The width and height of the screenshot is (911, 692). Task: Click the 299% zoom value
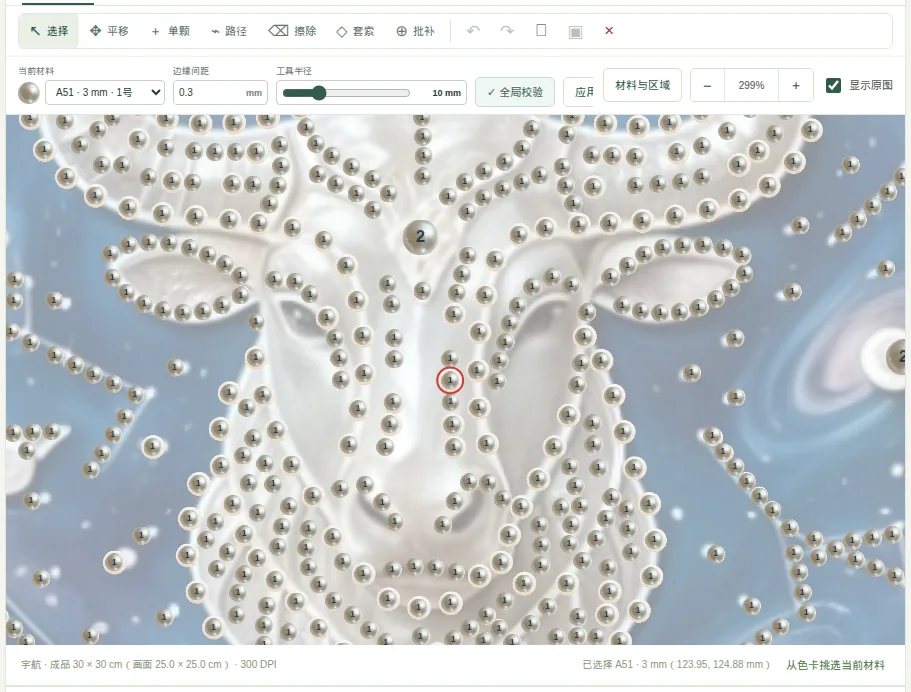point(751,85)
